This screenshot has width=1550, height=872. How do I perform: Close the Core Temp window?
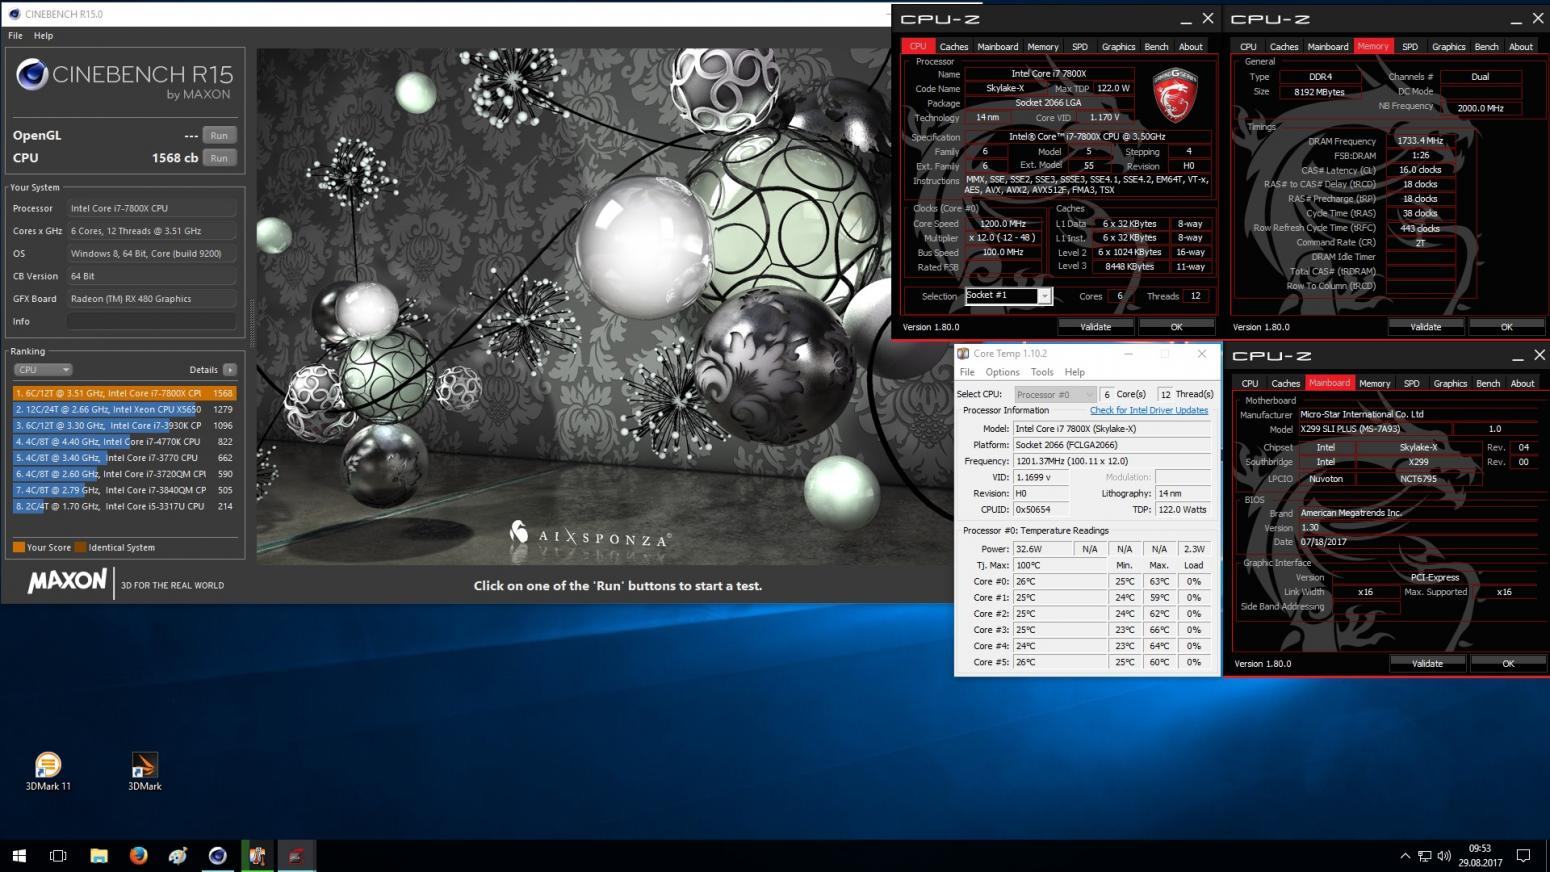[1202, 353]
